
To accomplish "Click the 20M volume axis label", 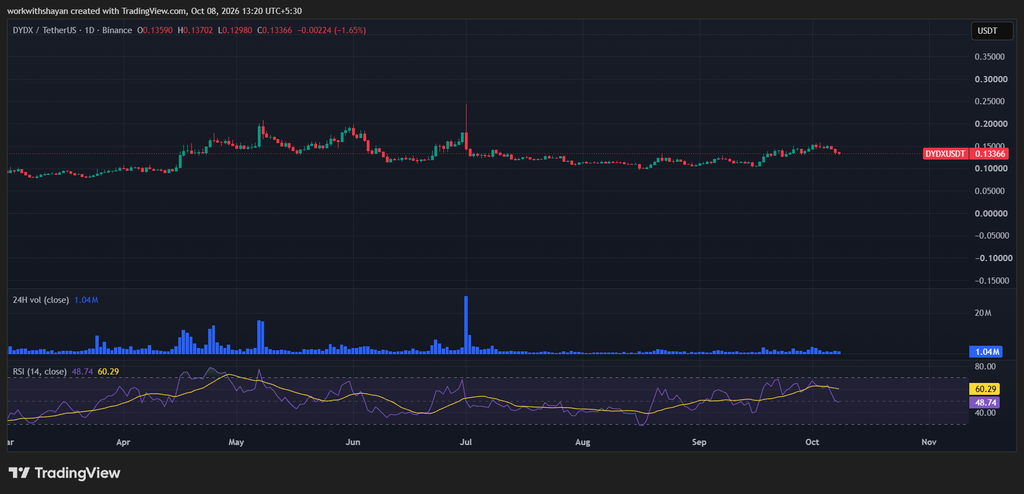I will pyautogui.click(x=983, y=314).
